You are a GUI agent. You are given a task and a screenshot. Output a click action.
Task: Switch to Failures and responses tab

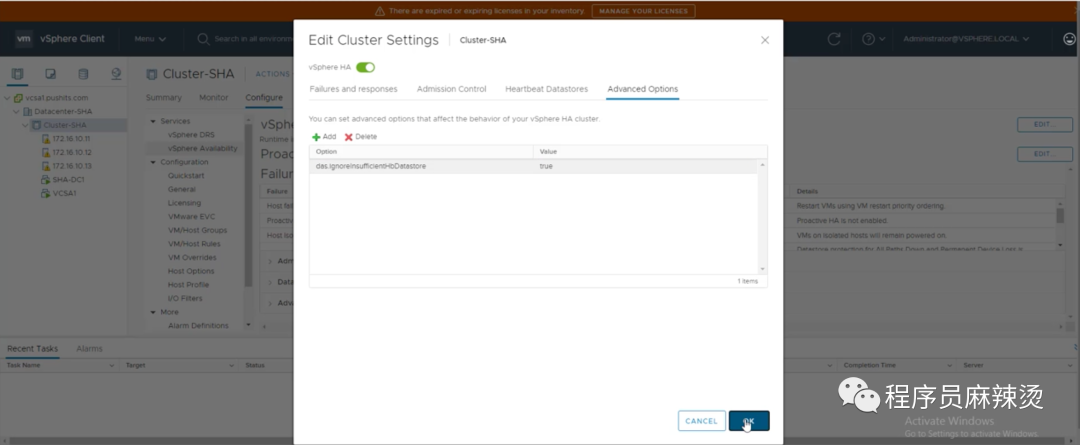click(353, 89)
